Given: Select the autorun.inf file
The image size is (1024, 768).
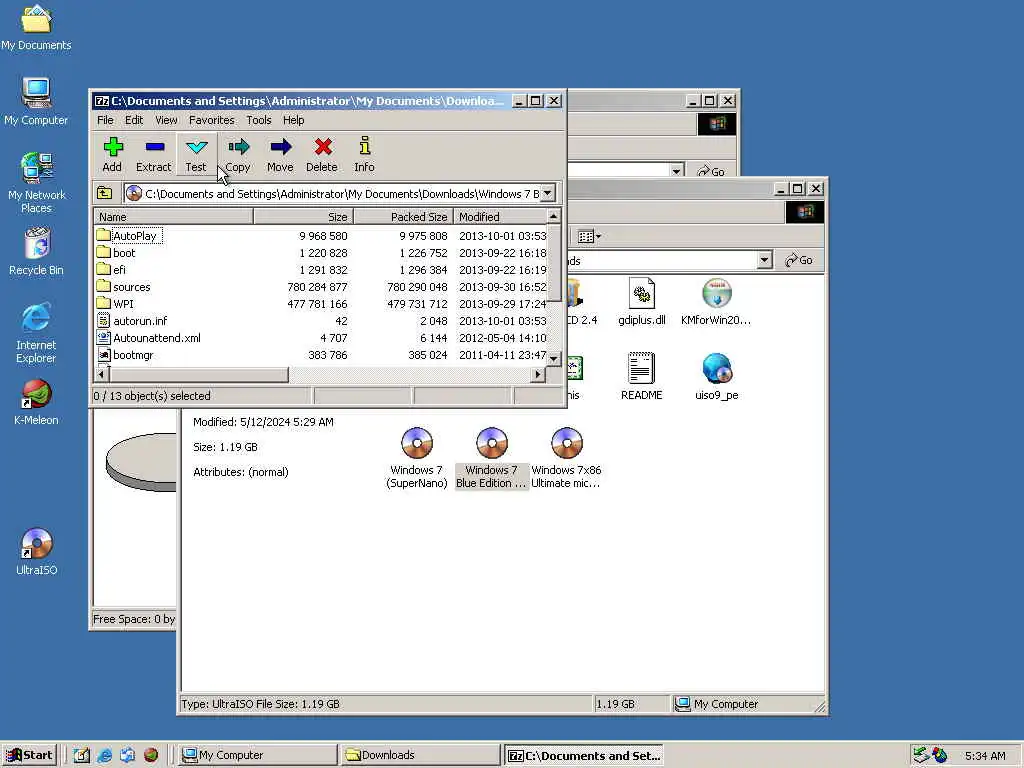Looking at the screenshot, I should pyautogui.click(x=133, y=321).
